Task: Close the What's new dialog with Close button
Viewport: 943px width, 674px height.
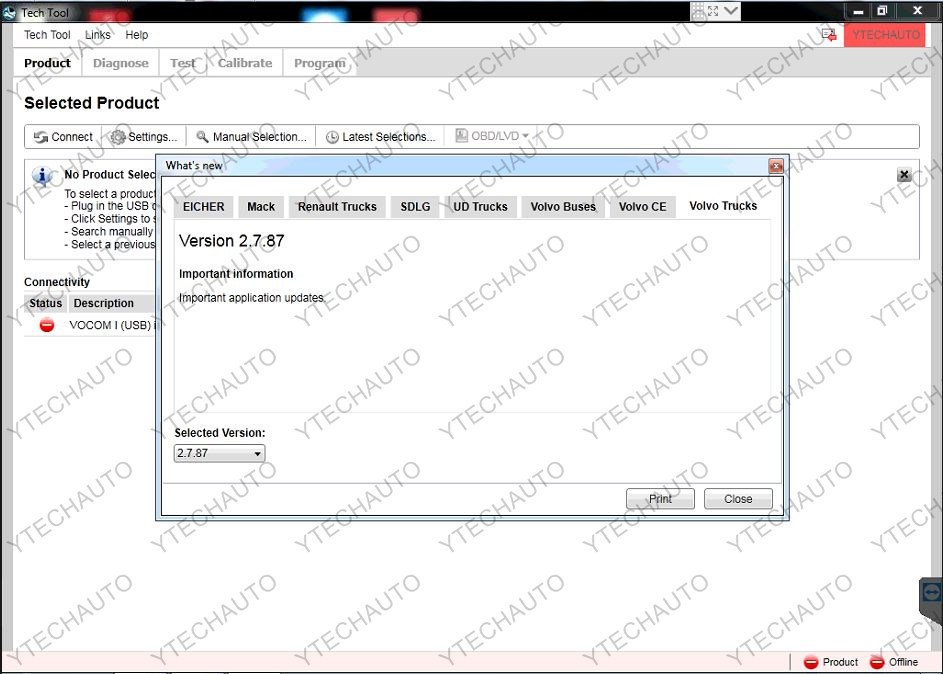Action: pos(738,498)
